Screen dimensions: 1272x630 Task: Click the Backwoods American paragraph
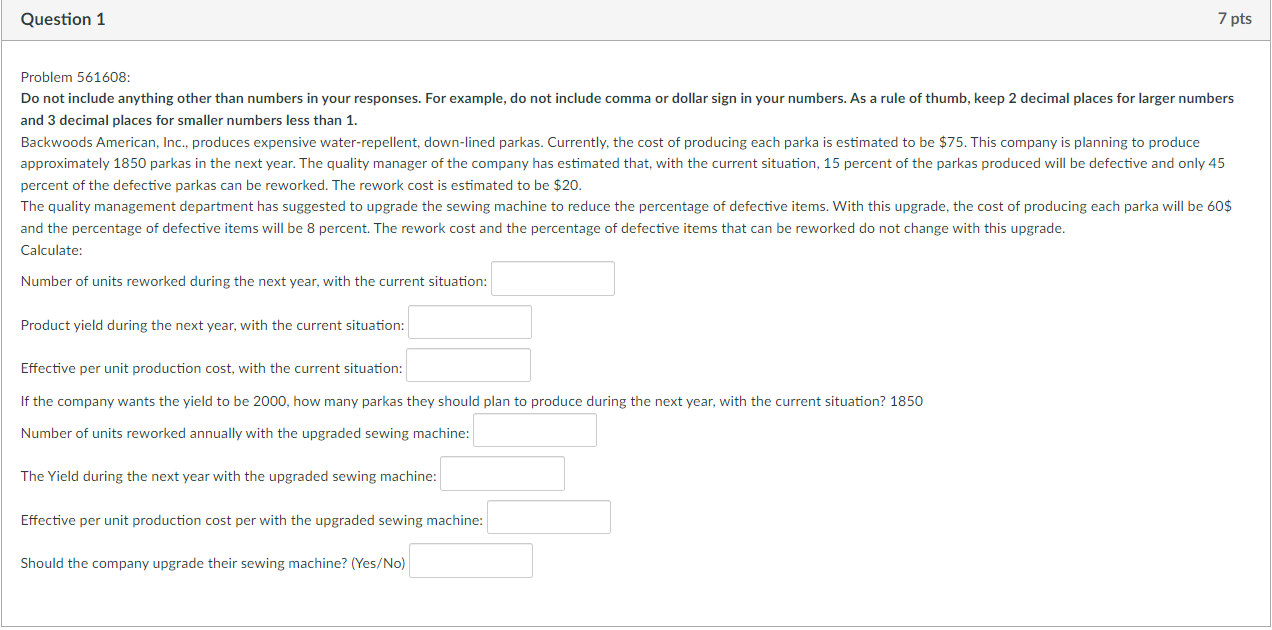pyautogui.click(x=620, y=163)
